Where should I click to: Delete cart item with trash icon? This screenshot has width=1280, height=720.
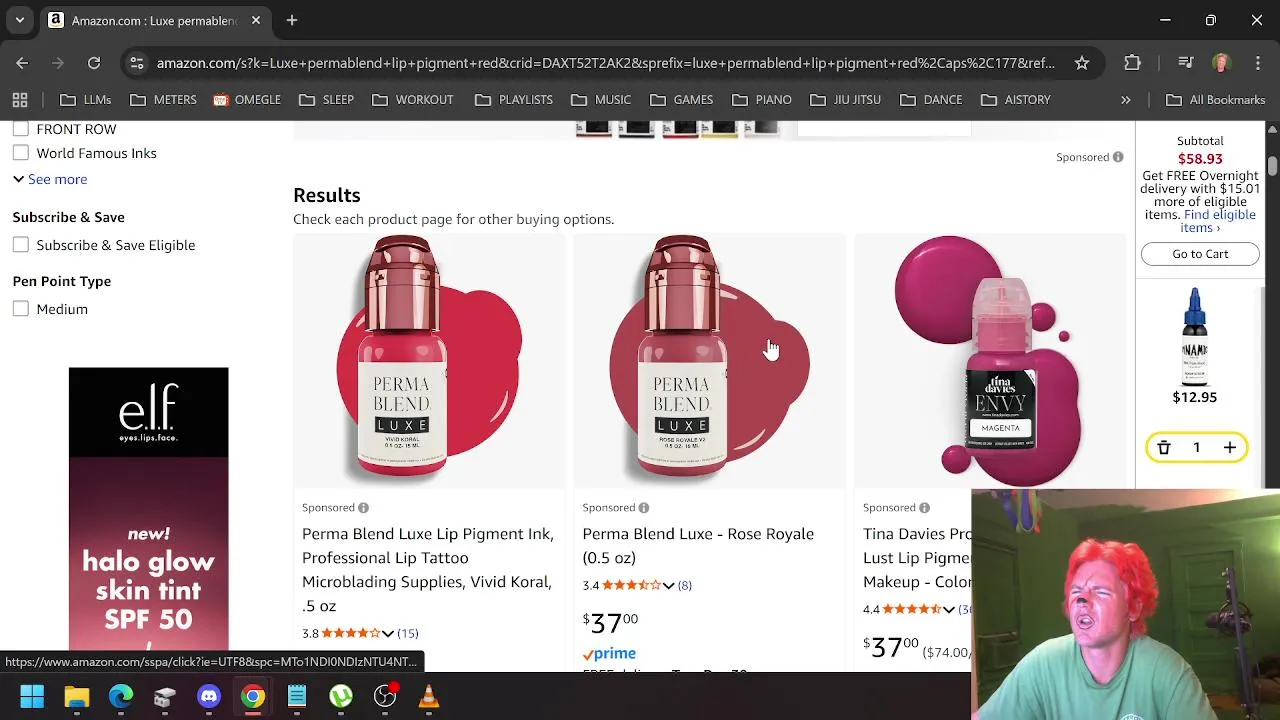1164,448
